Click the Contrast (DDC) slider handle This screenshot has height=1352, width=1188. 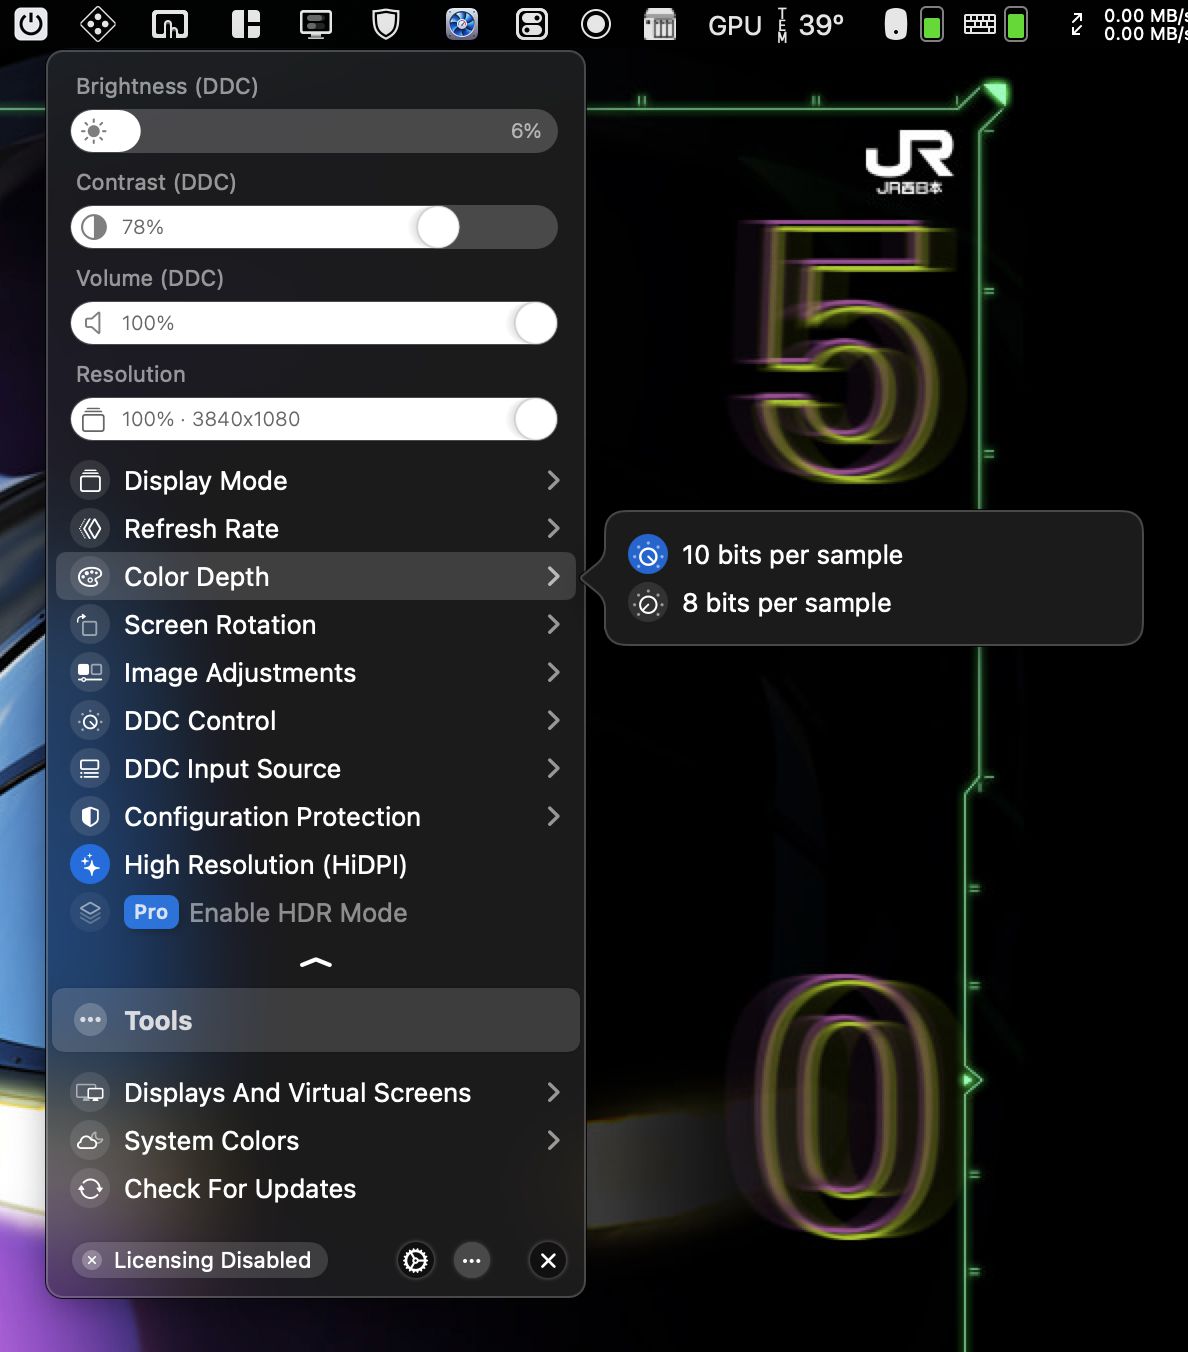tap(438, 227)
